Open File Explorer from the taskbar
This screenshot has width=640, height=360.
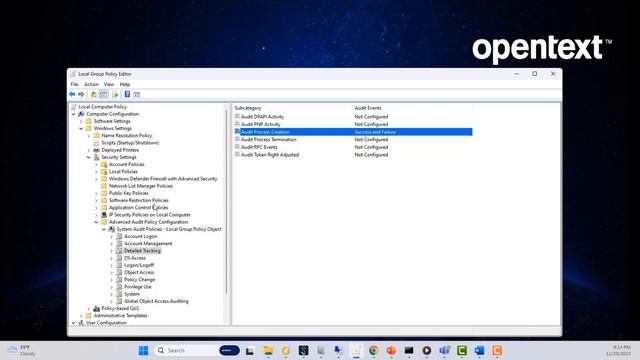pyautogui.click(x=268, y=350)
